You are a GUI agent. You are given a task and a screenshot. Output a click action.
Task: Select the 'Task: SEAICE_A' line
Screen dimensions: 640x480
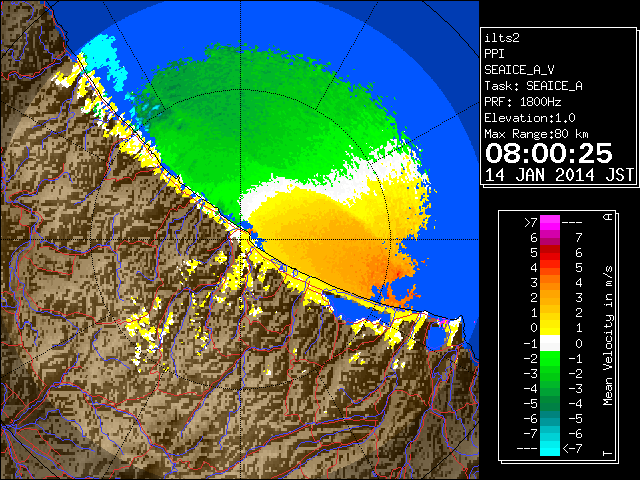533,86
